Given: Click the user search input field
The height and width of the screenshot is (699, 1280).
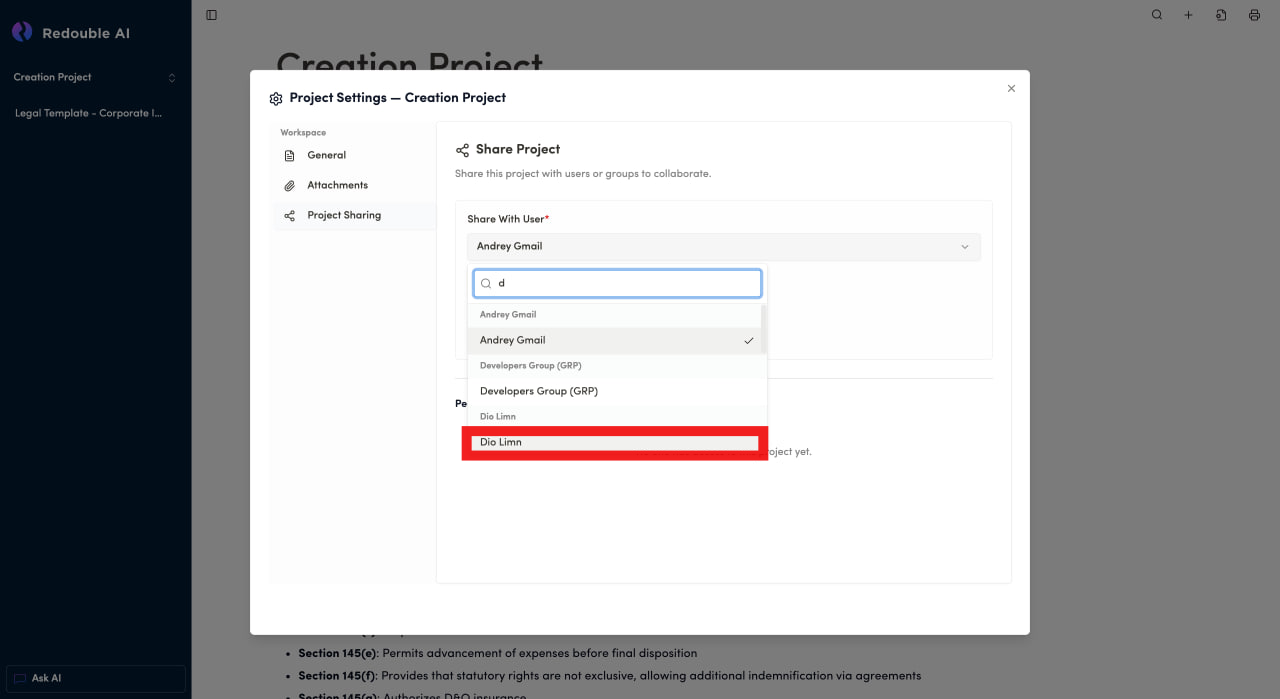Looking at the screenshot, I should point(625,284).
